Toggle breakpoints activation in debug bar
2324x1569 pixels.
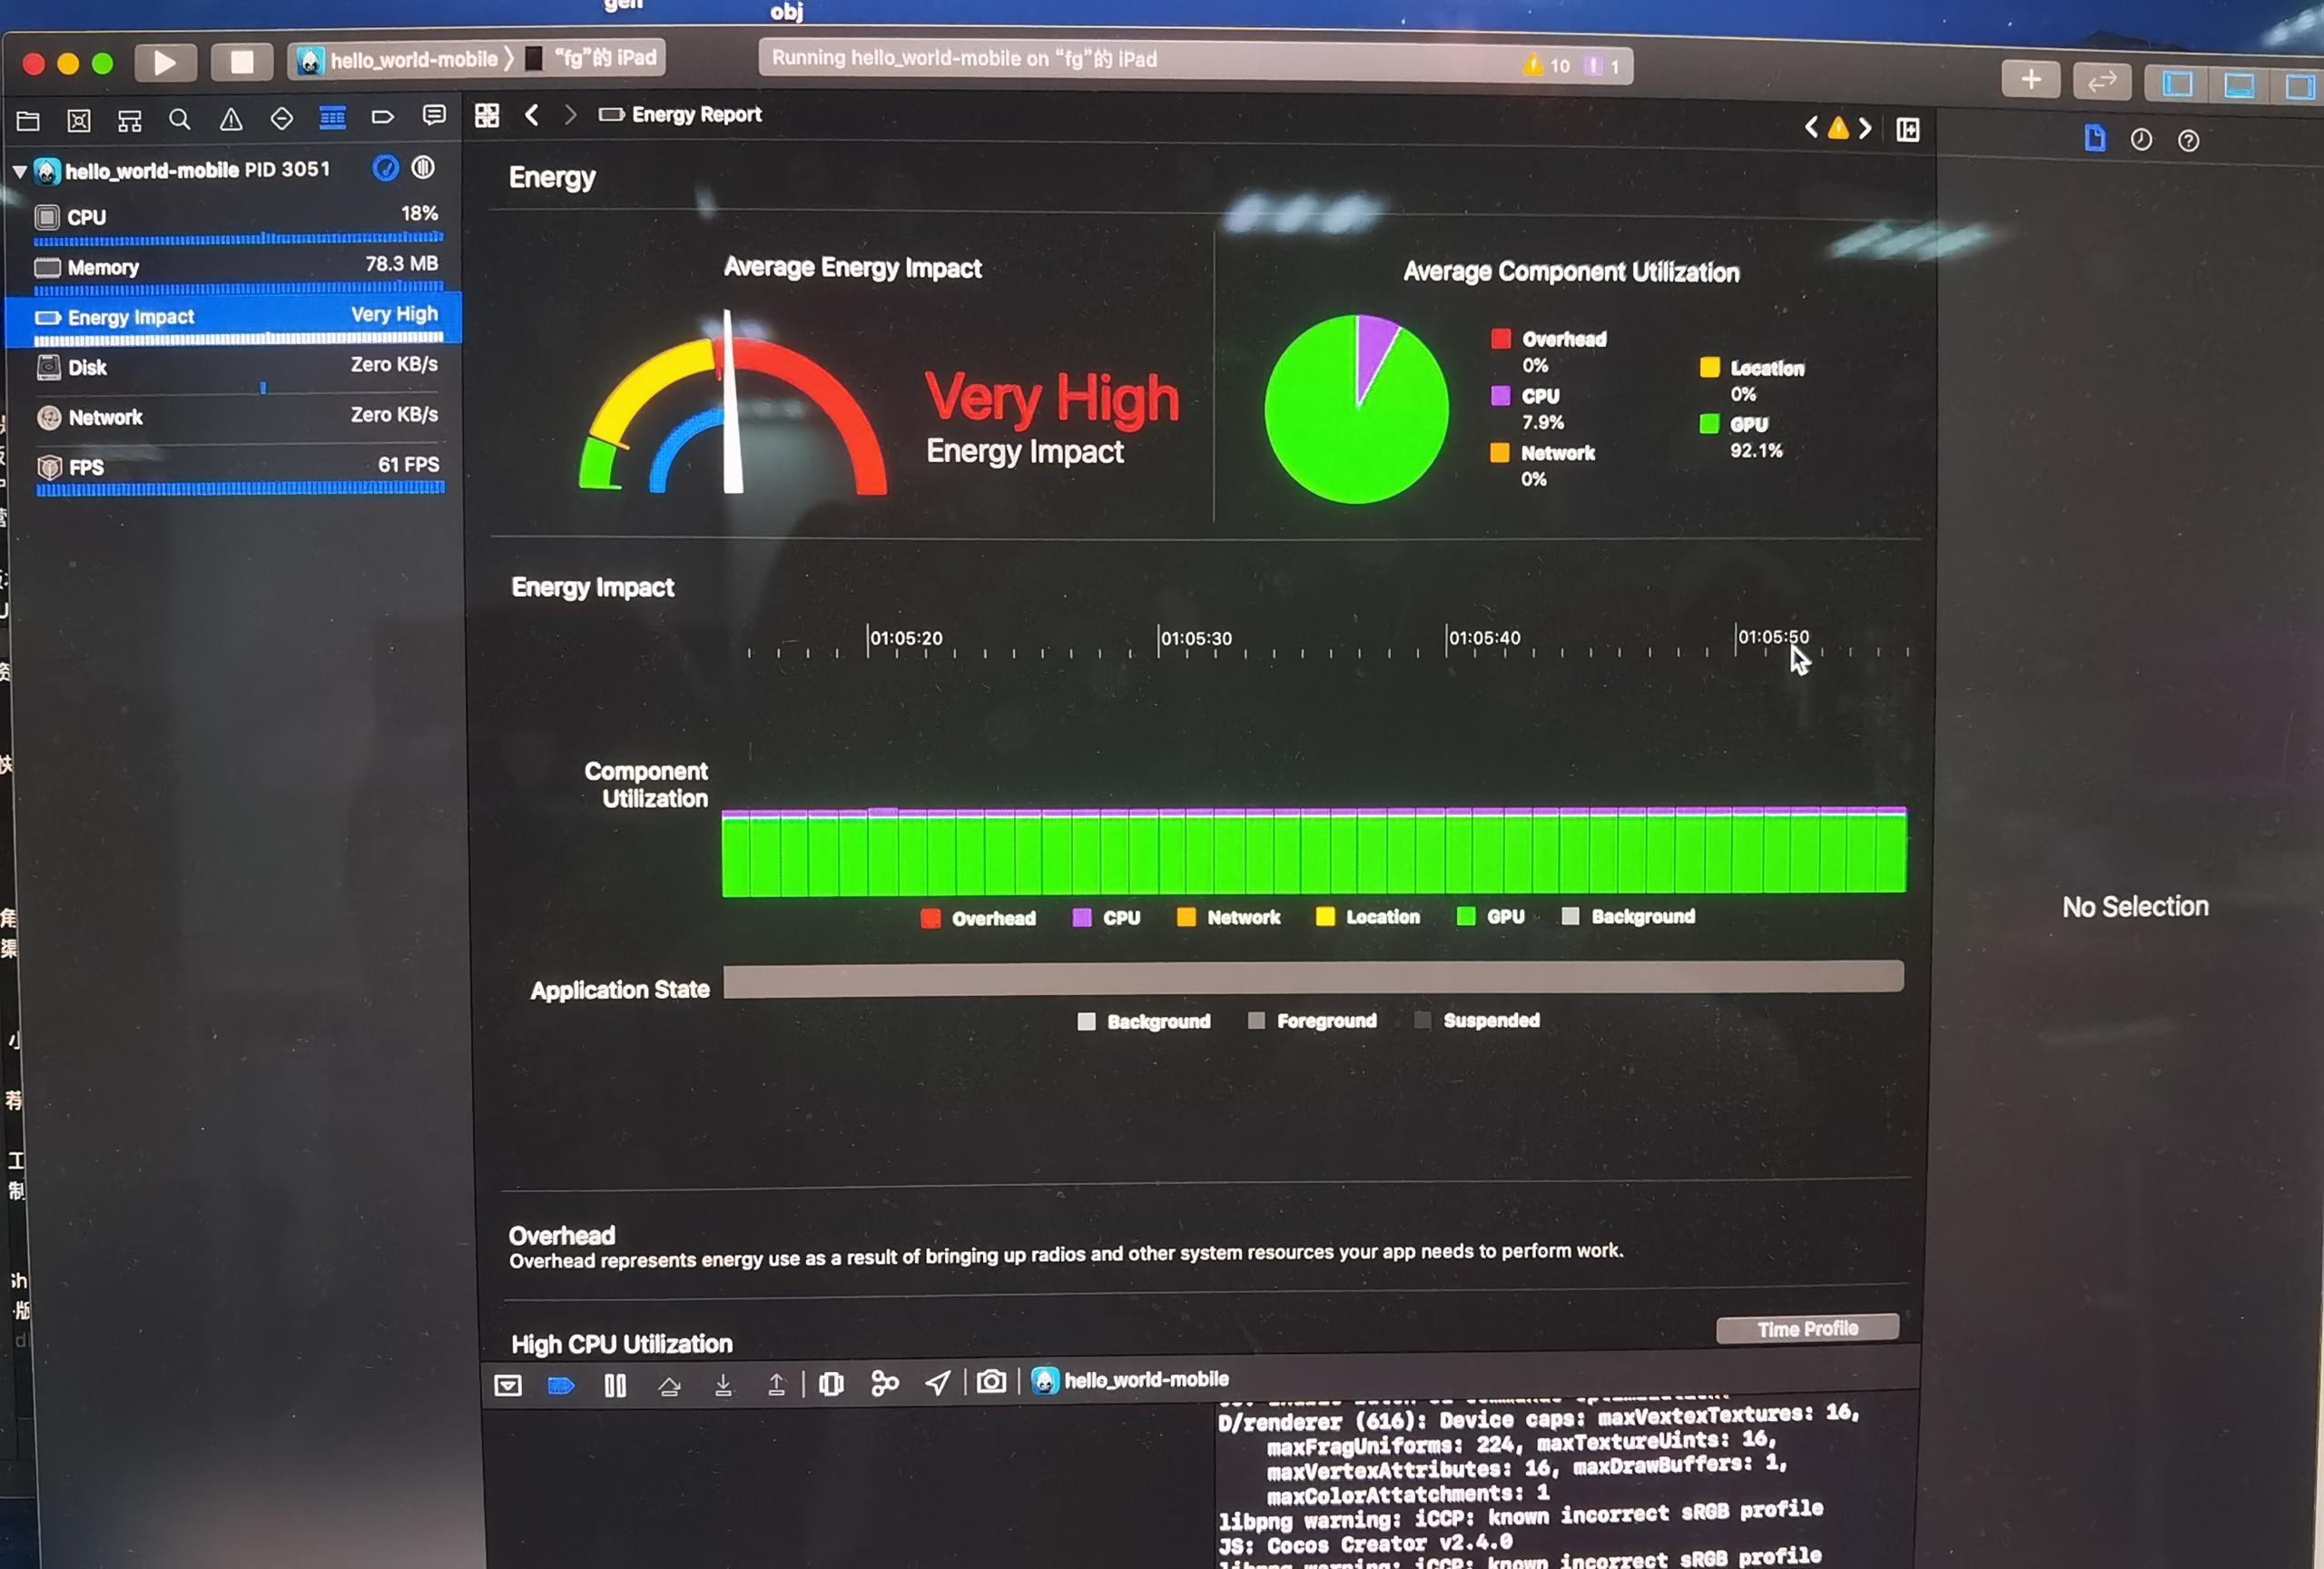pyautogui.click(x=561, y=1385)
